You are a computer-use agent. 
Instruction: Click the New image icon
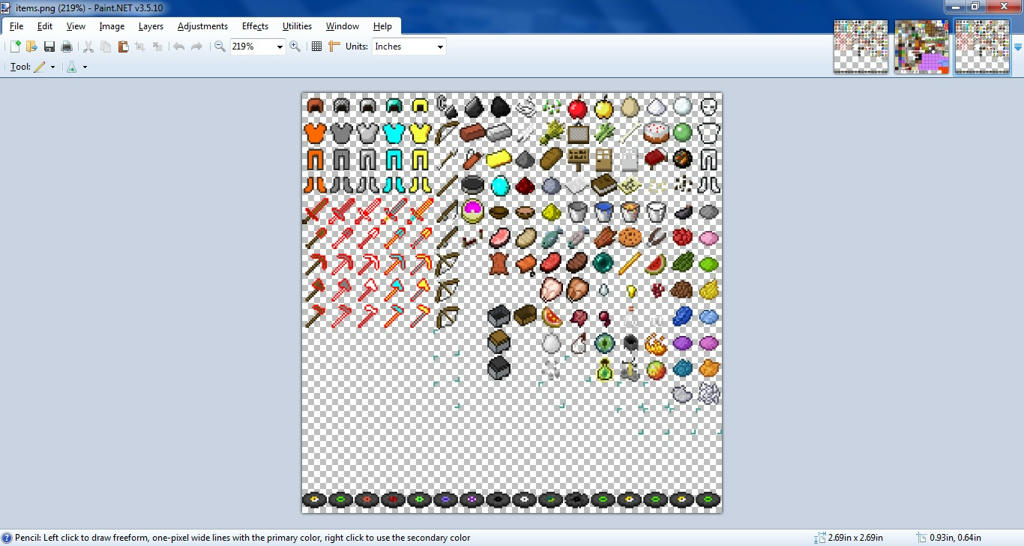[15, 47]
